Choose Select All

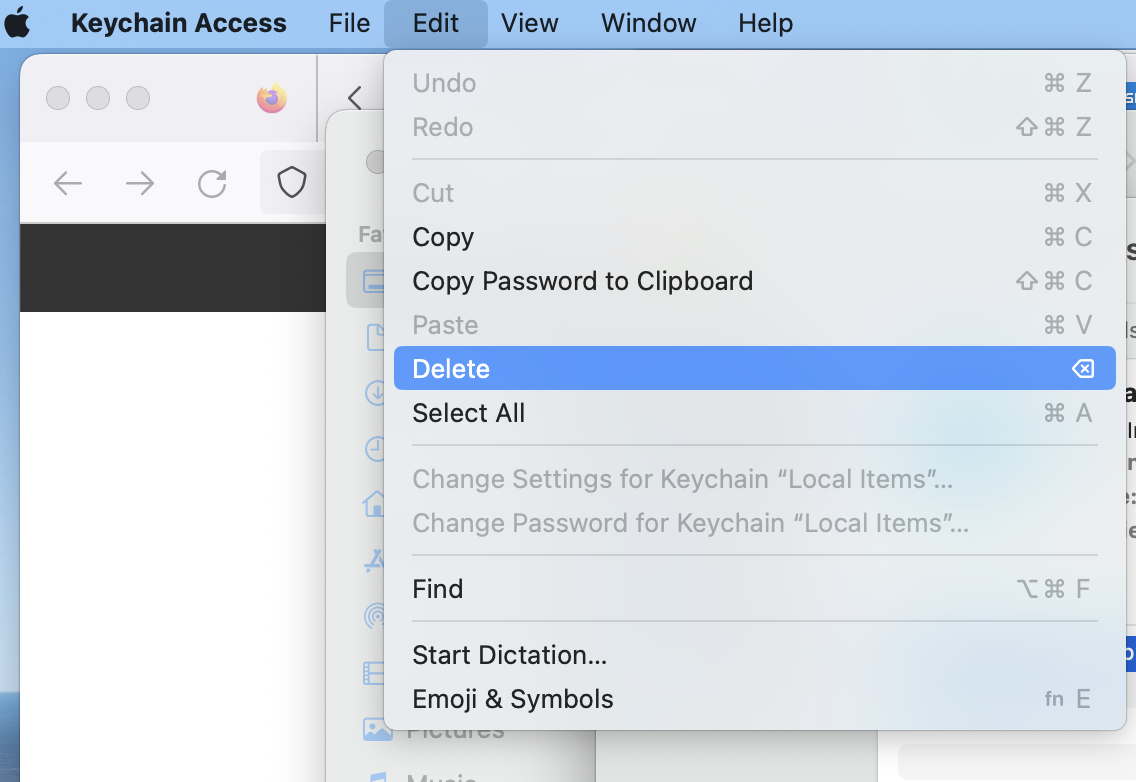tap(468, 412)
